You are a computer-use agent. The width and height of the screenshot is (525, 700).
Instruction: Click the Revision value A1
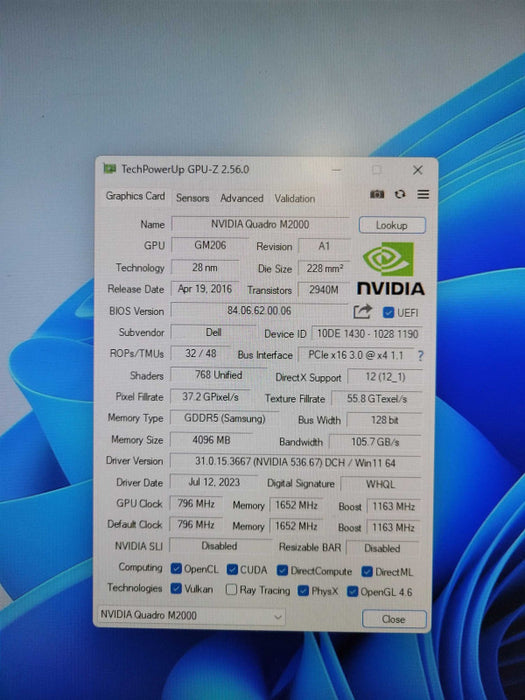coord(324,246)
